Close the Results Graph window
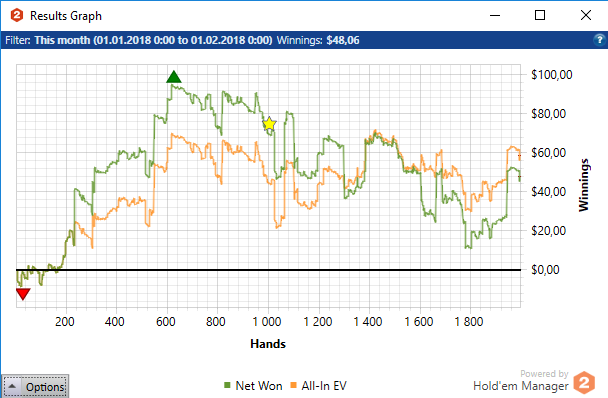 tap(586, 16)
